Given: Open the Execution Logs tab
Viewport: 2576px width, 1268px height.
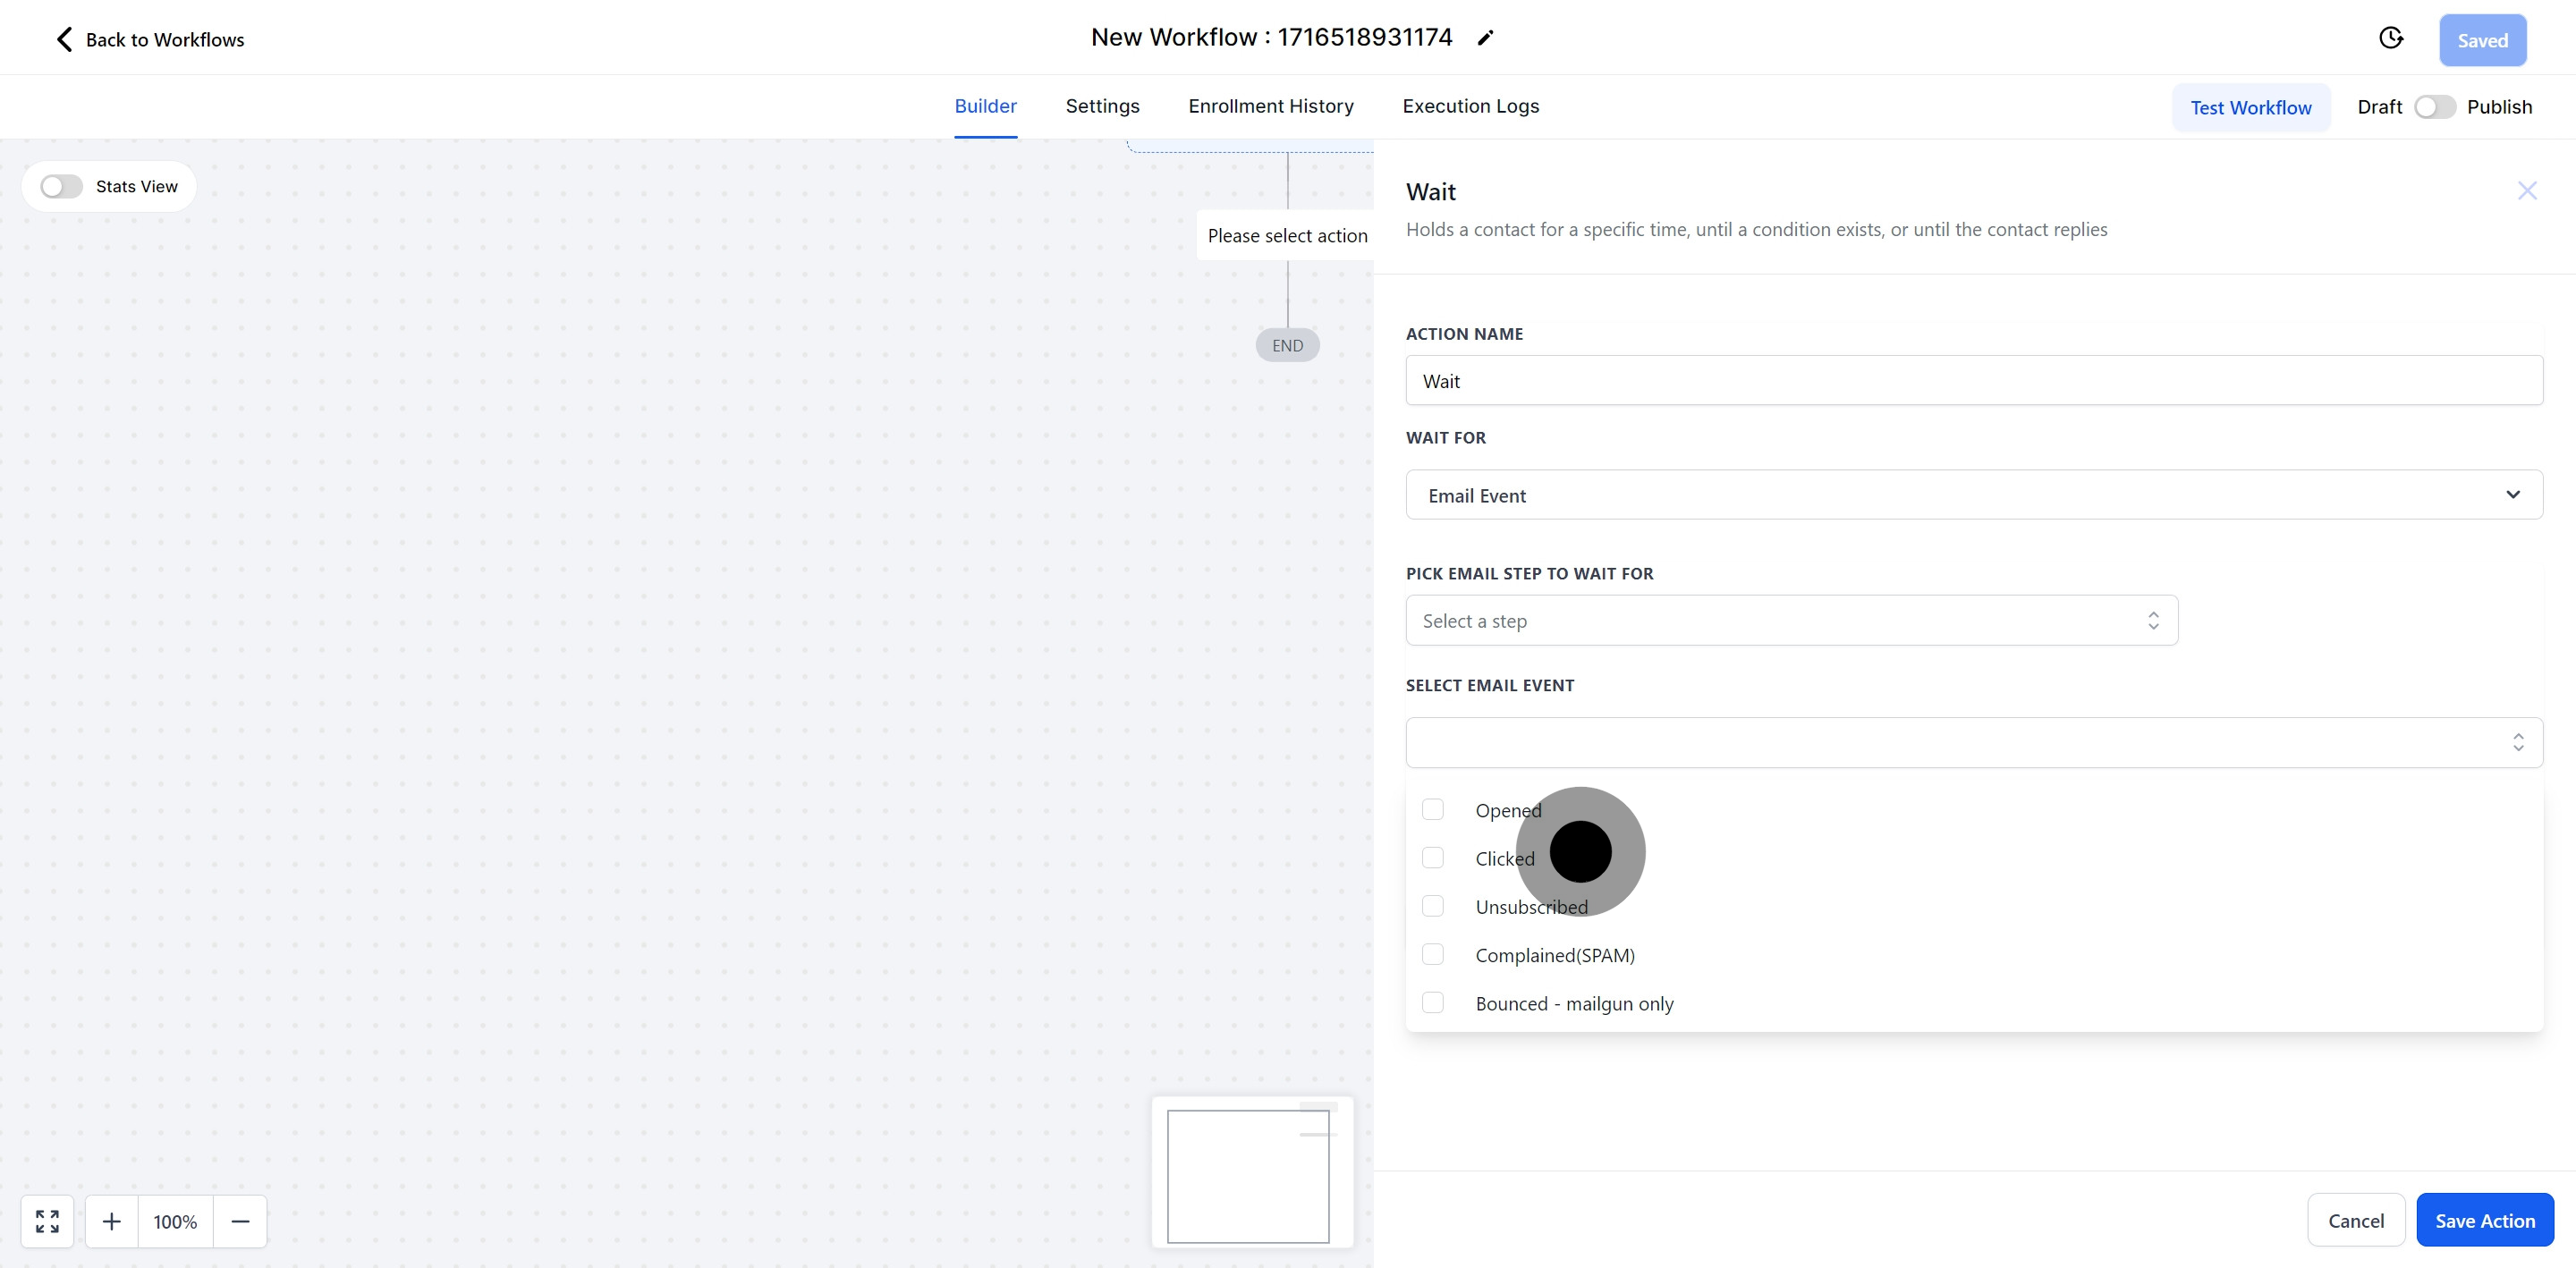Looking at the screenshot, I should (1470, 106).
